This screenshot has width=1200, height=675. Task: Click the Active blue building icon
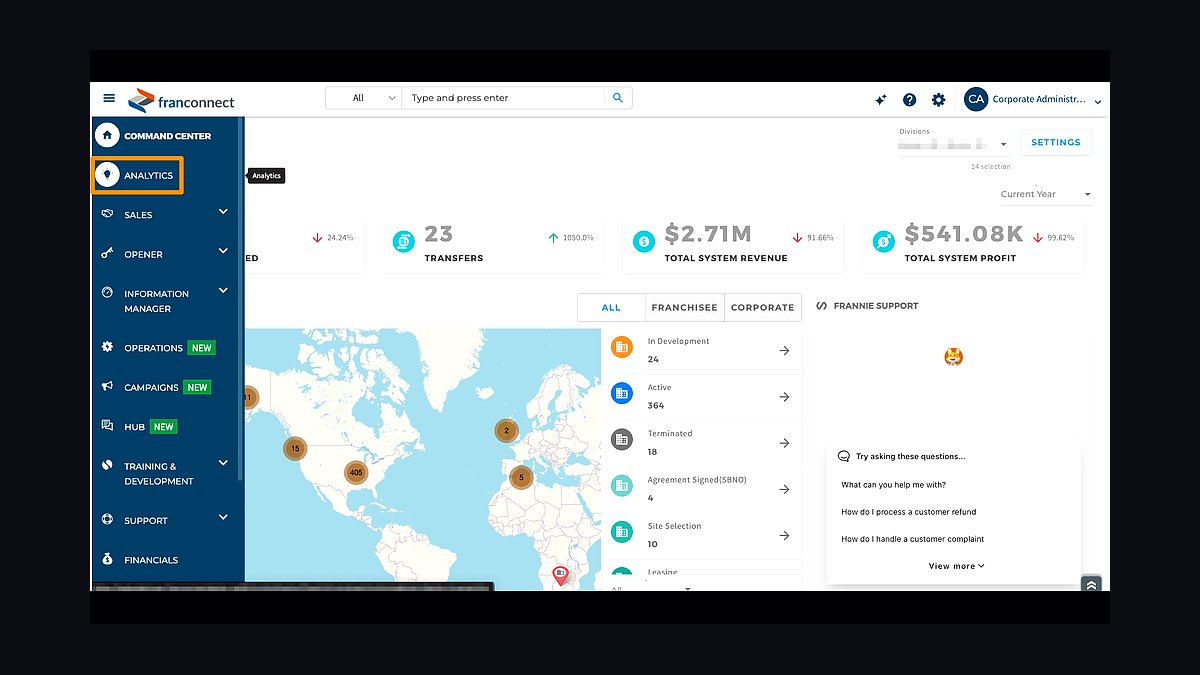click(x=622, y=393)
